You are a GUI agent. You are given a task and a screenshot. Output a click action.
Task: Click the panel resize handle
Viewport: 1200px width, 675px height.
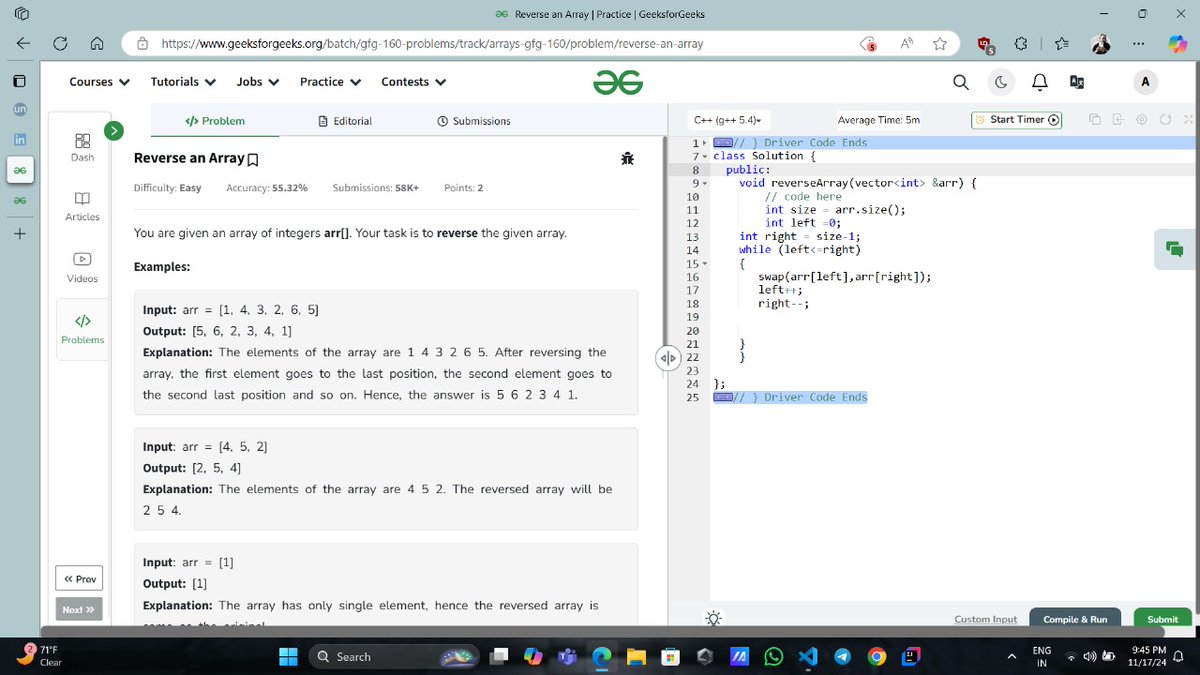[x=667, y=356]
